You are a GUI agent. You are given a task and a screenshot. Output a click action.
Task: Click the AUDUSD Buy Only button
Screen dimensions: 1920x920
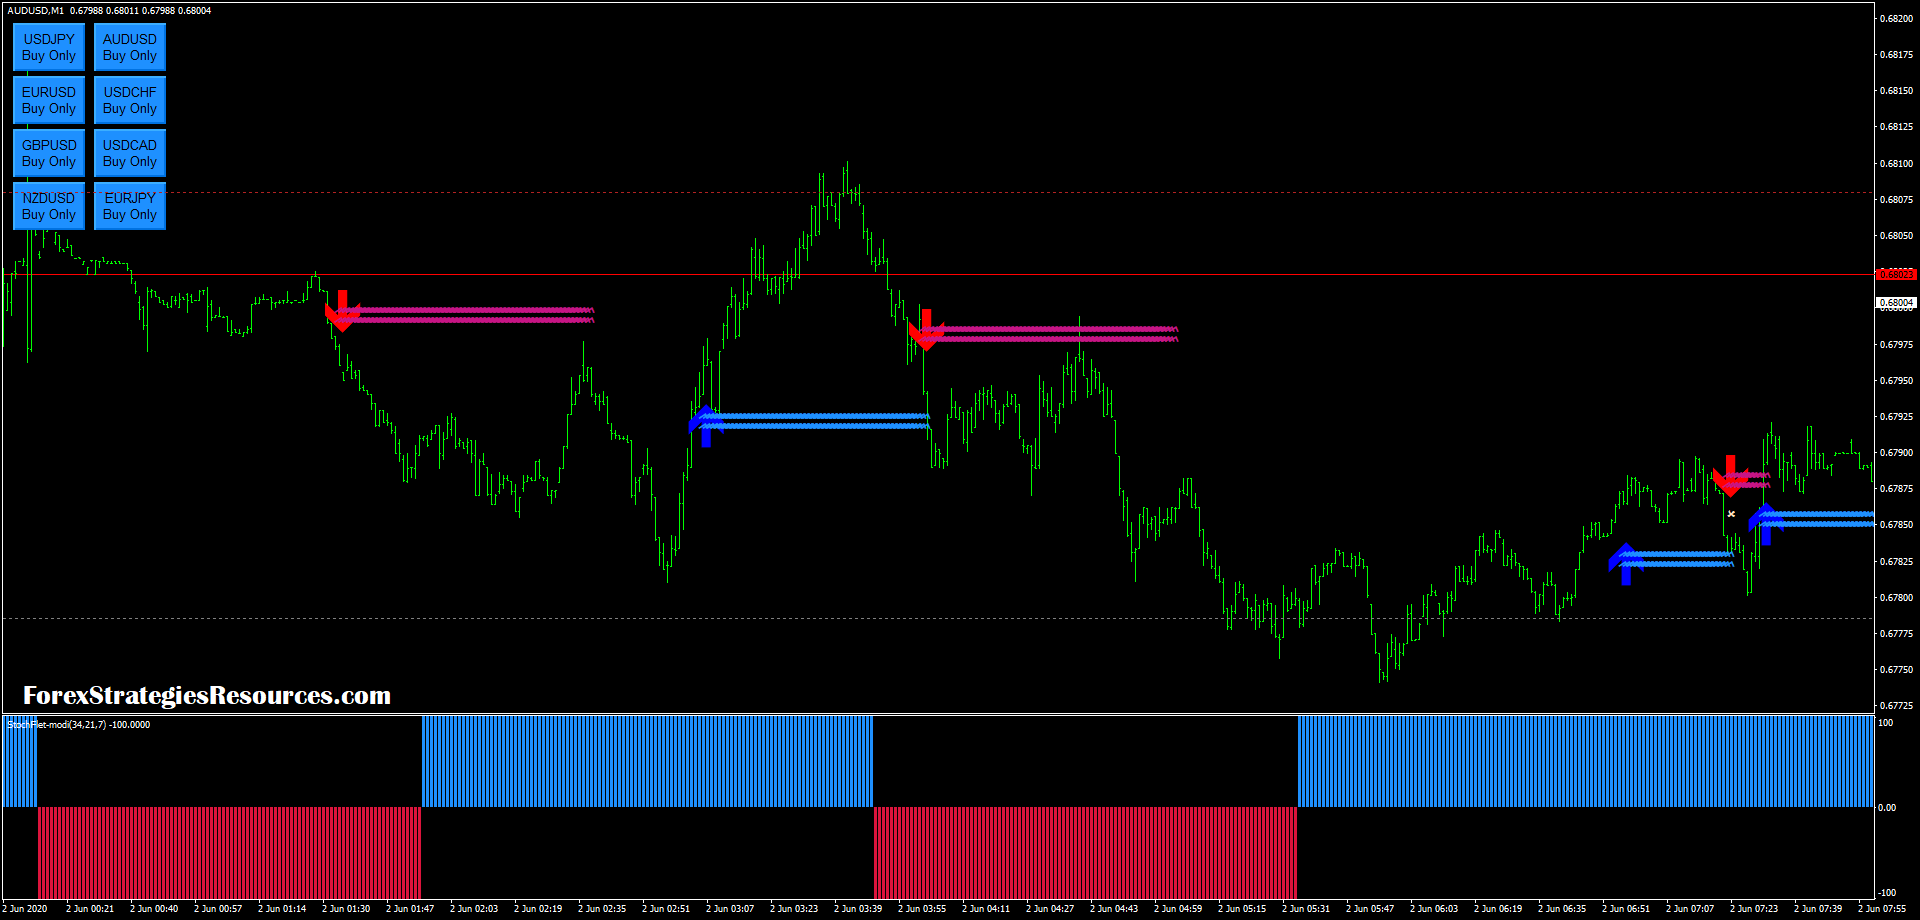129,47
